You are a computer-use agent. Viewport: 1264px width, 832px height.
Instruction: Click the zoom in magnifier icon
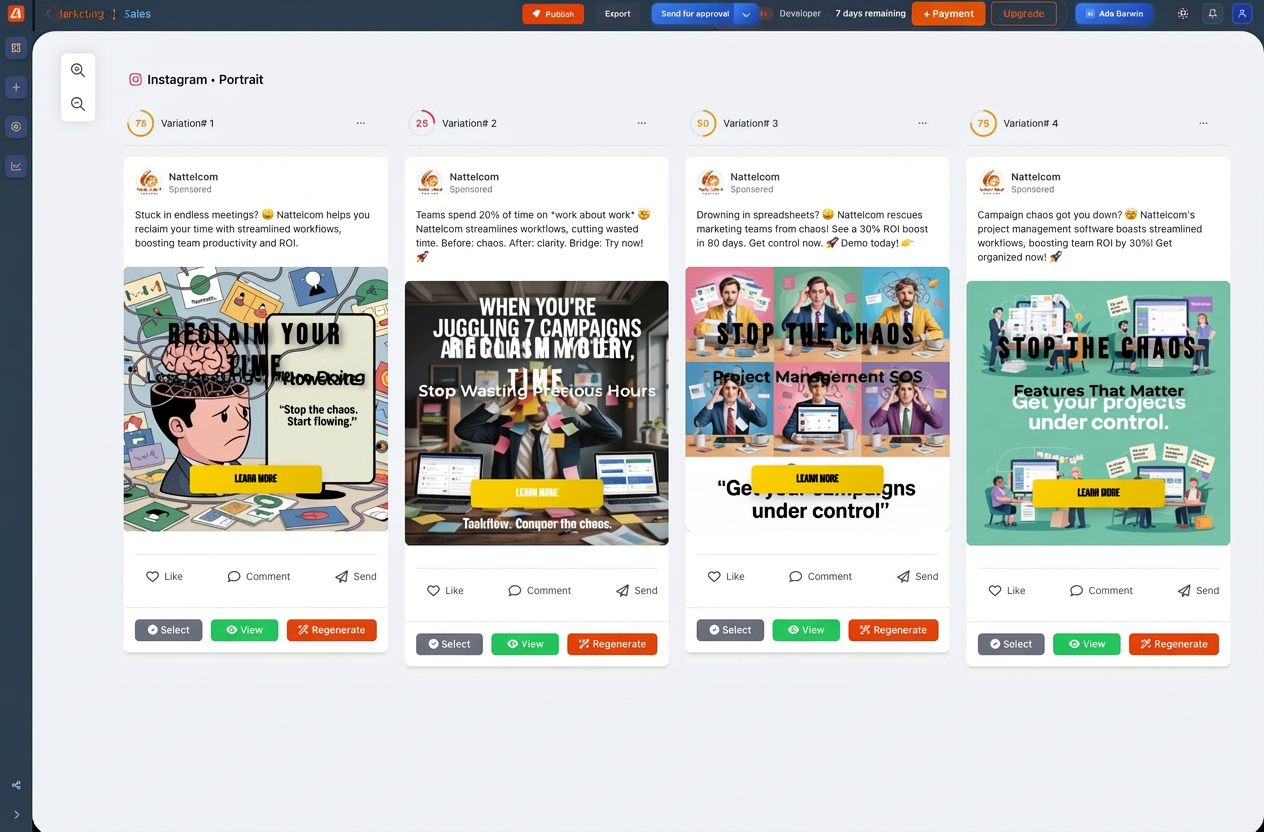pyautogui.click(x=78, y=70)
